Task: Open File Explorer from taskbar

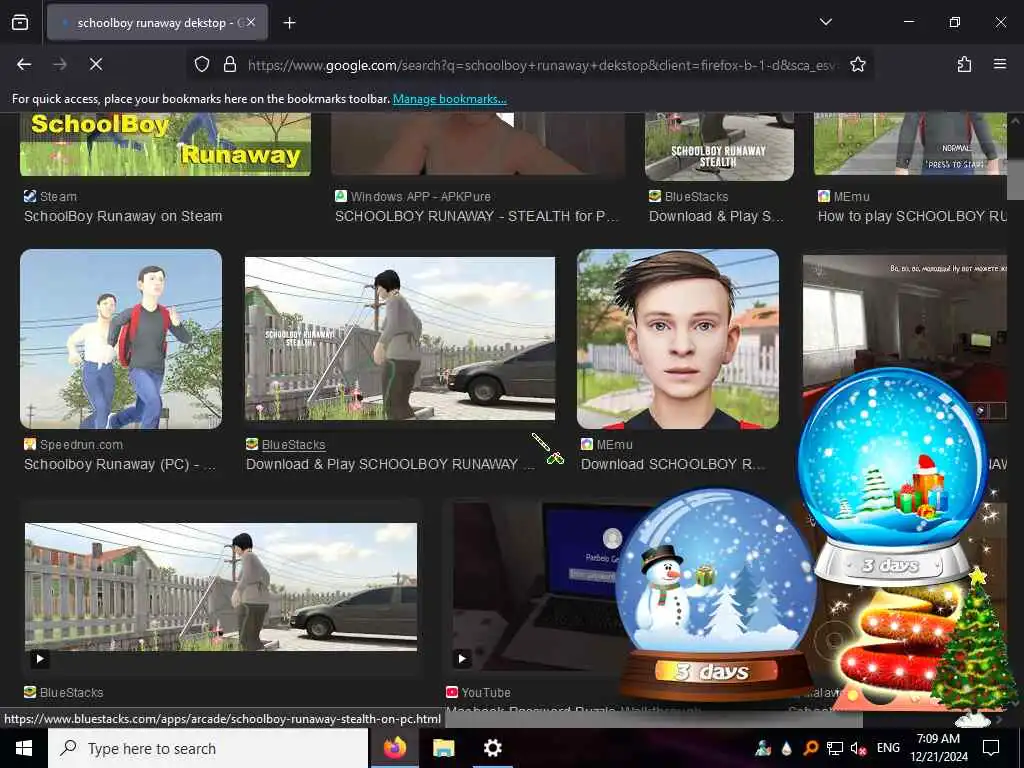Action: (443, 748)
